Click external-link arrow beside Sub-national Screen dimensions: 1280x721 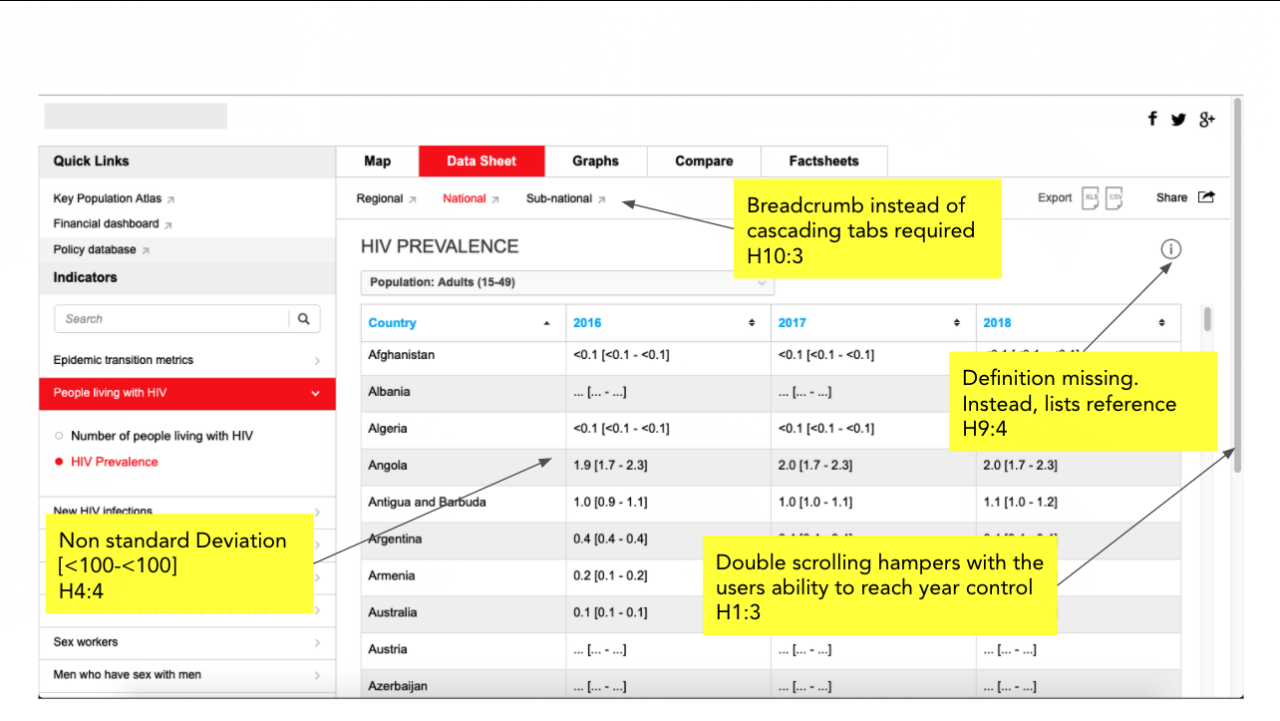[x=602, y=199]
